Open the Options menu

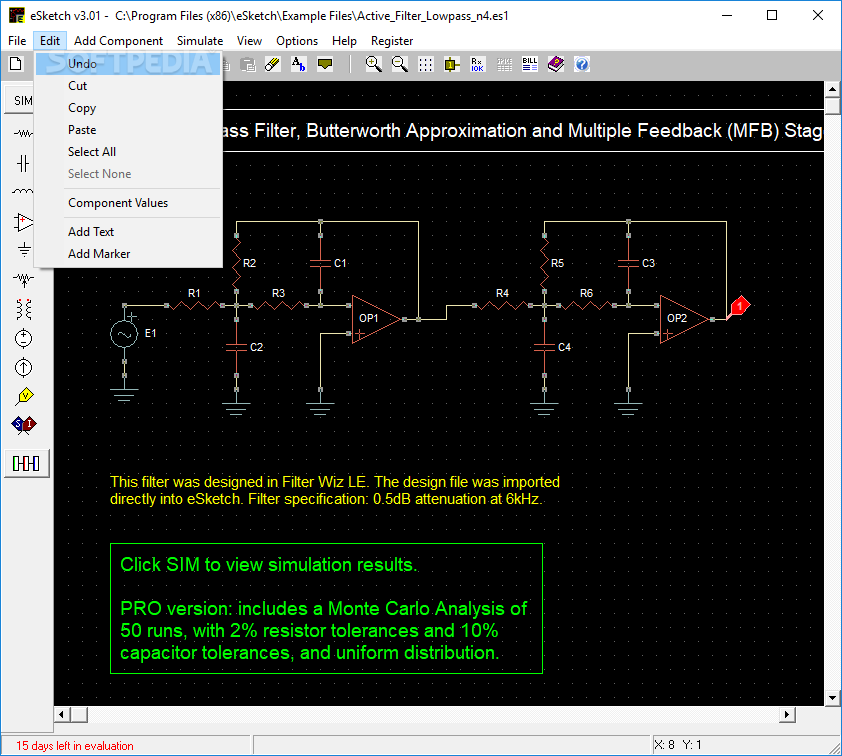click(297, 41)
